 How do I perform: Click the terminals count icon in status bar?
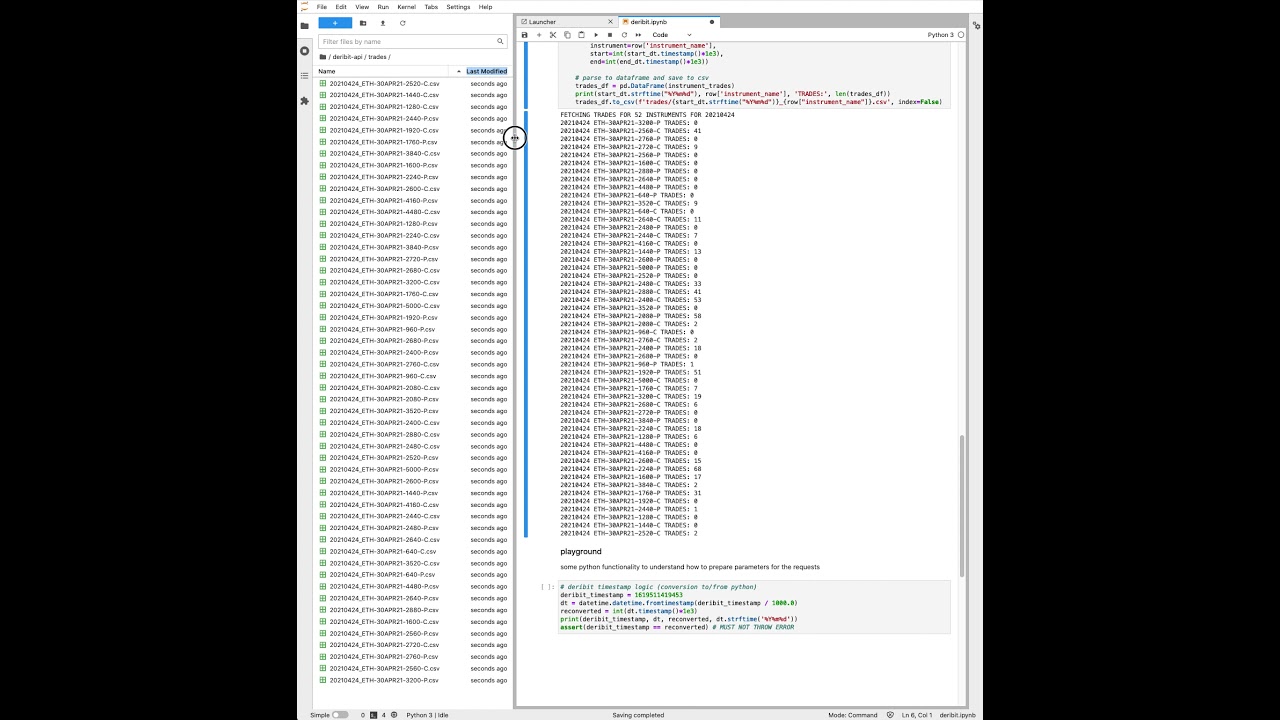tap(372, 715)
